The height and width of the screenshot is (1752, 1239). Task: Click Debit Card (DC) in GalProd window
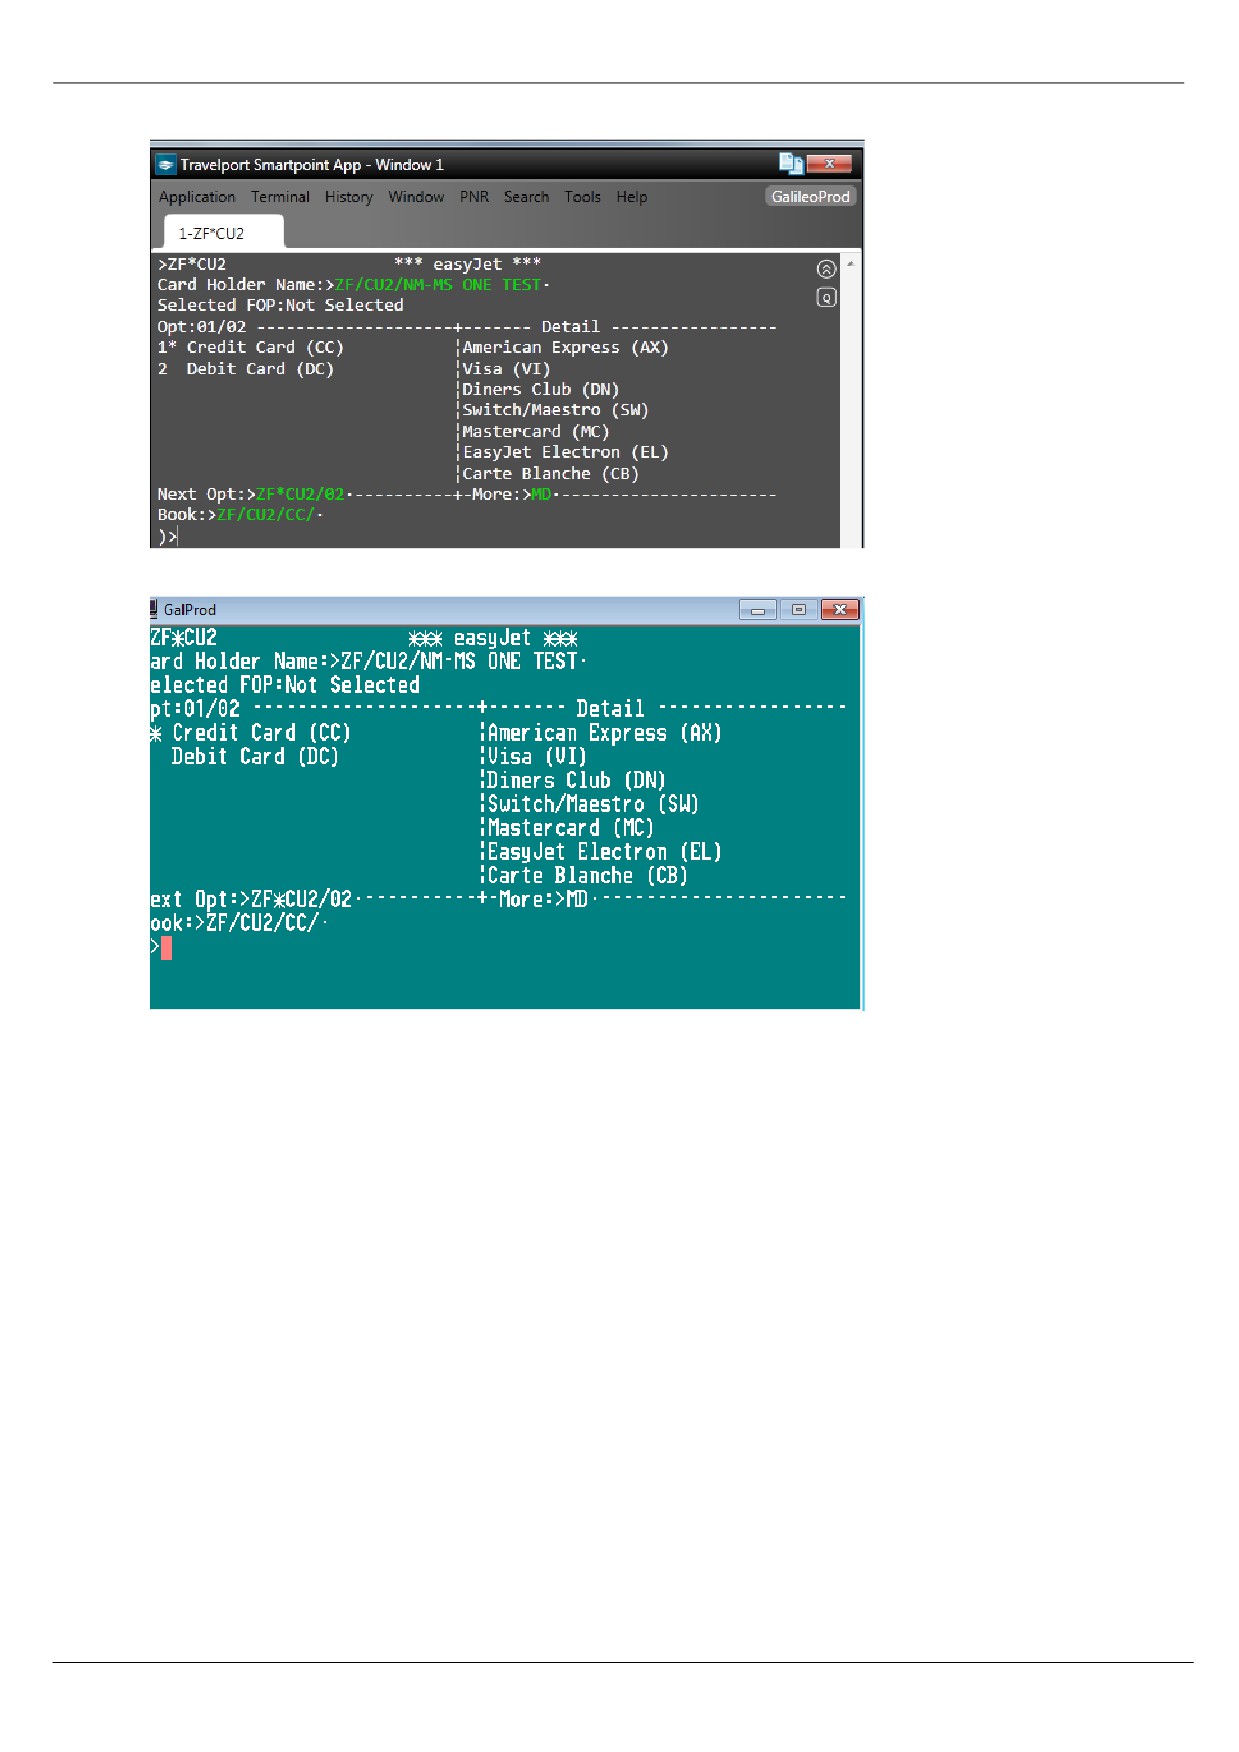point(255,757)
